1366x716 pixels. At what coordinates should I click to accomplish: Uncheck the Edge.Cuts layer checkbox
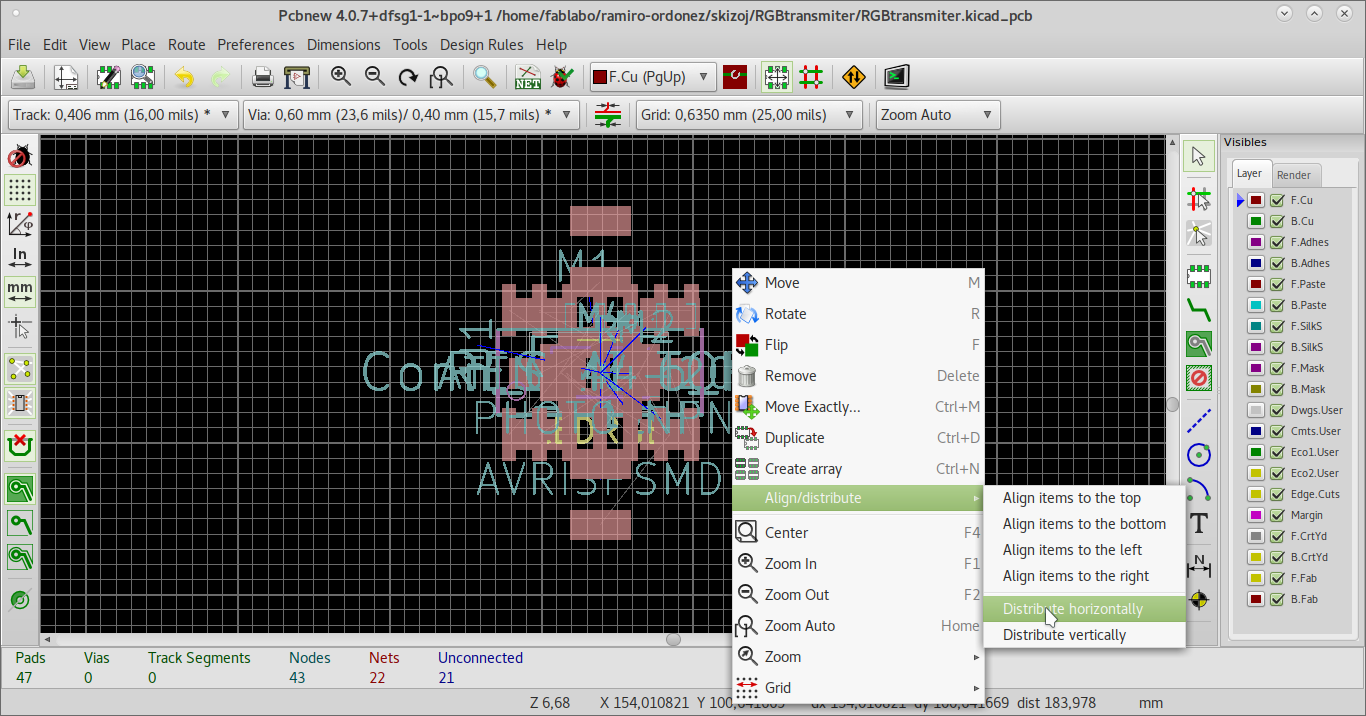[x=1277, y=494]
